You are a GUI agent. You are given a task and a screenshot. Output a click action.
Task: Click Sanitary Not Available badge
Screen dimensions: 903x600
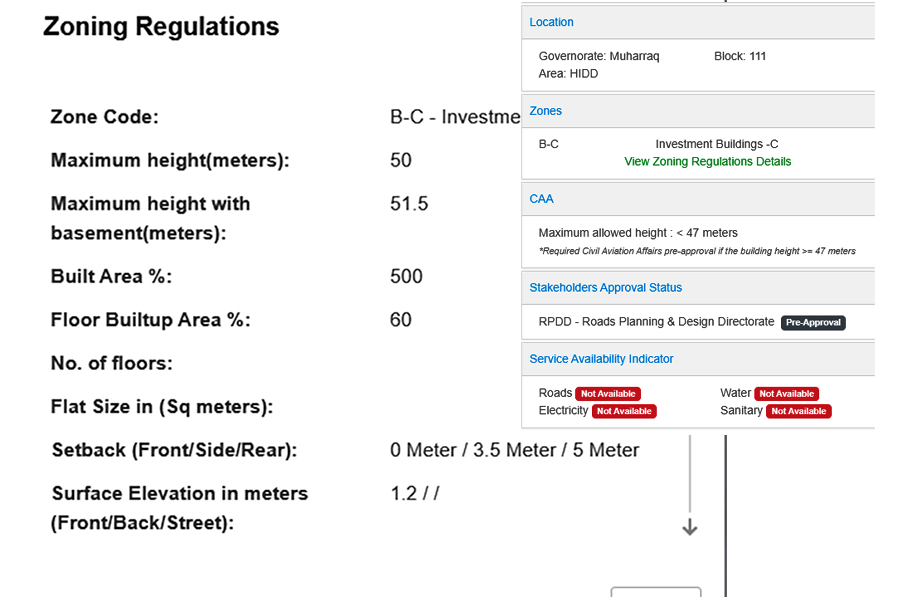coord(799,411)
